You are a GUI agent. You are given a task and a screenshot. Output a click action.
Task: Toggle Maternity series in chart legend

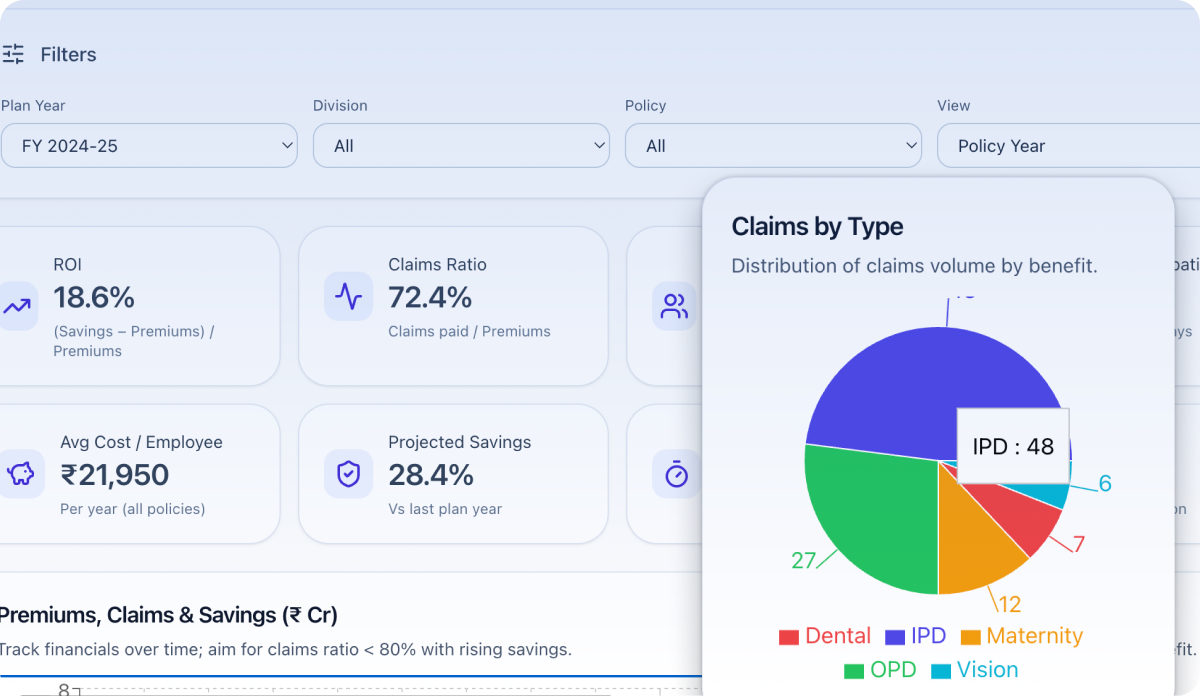[1021, 636]
